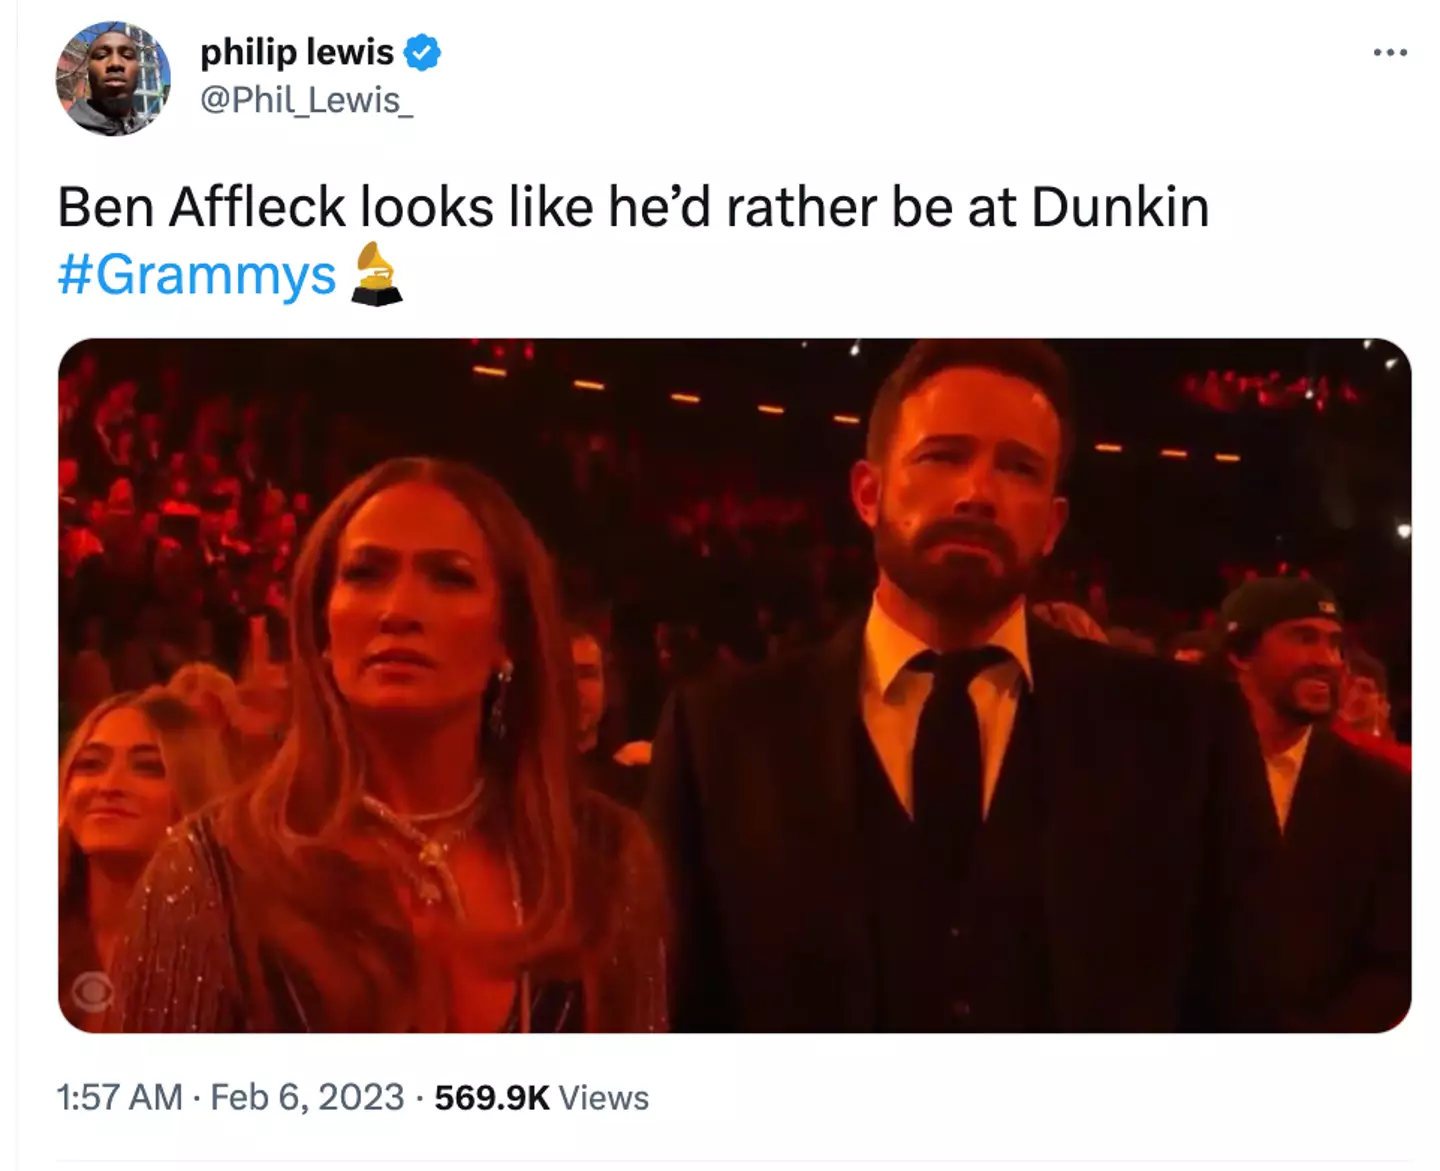Click the Views label text
Screen dimensions: 1440x1171
604,1097
